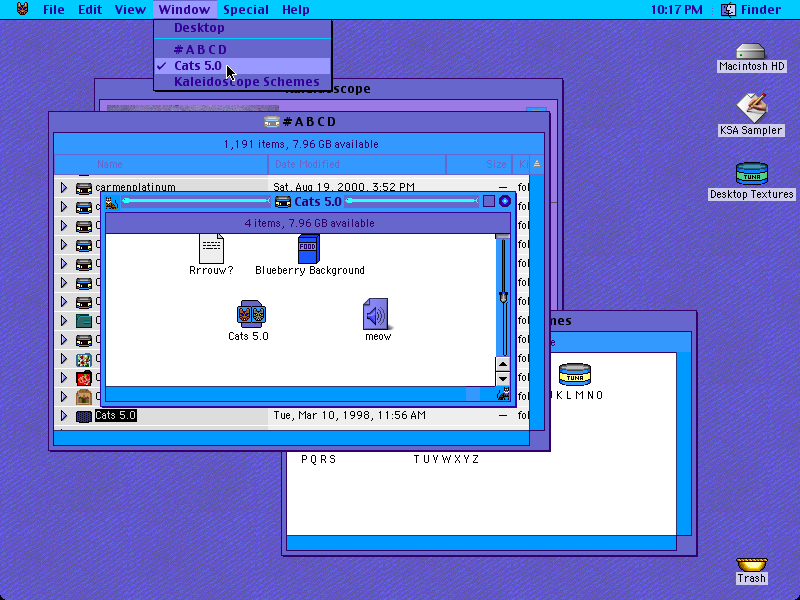The width and height of the screenshot is (800, 600).
Task: Select the Cats 5.0 row in # A B C D list
Action: click(291, 415)
